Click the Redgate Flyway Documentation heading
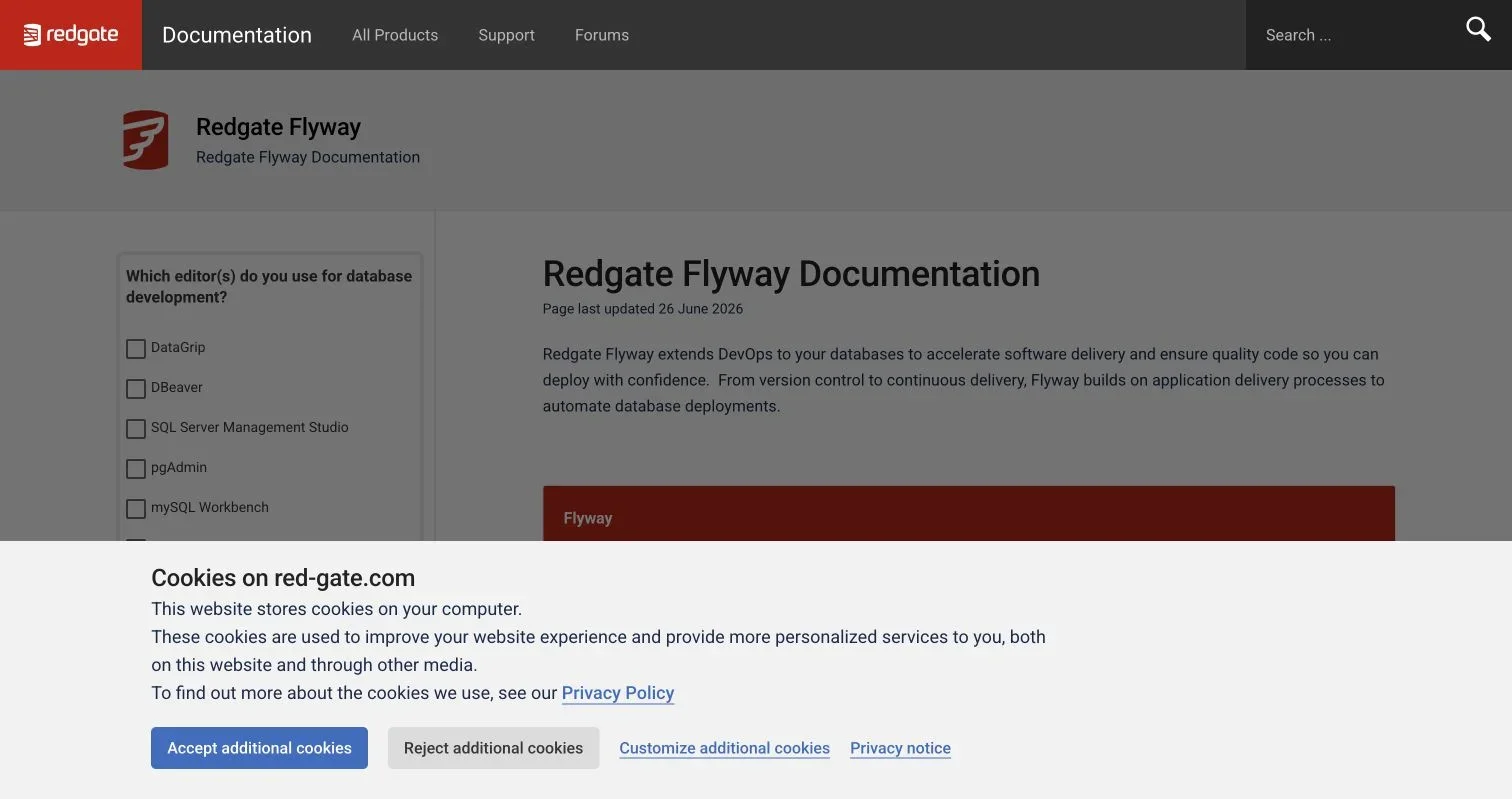This screenshot has width=1512, height=799. (x=791, y=273)
